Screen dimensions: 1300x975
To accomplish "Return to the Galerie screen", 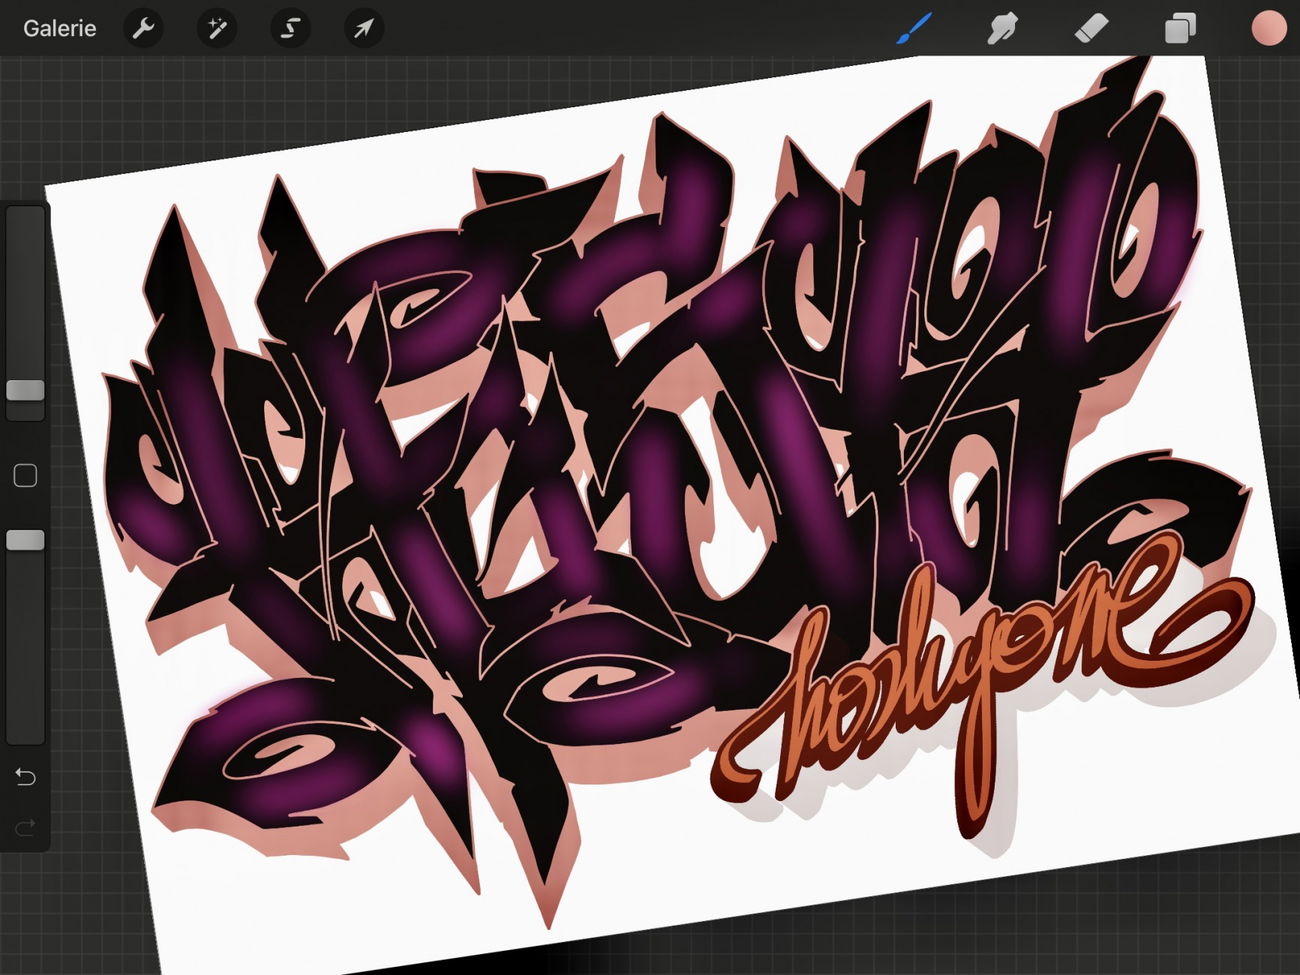I will point(59,28).
